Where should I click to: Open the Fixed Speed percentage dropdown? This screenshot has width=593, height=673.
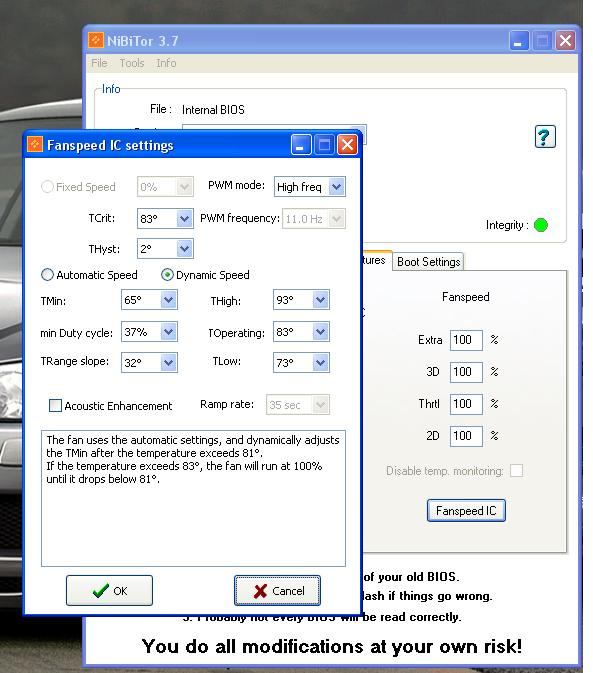[x=185, y=187]
